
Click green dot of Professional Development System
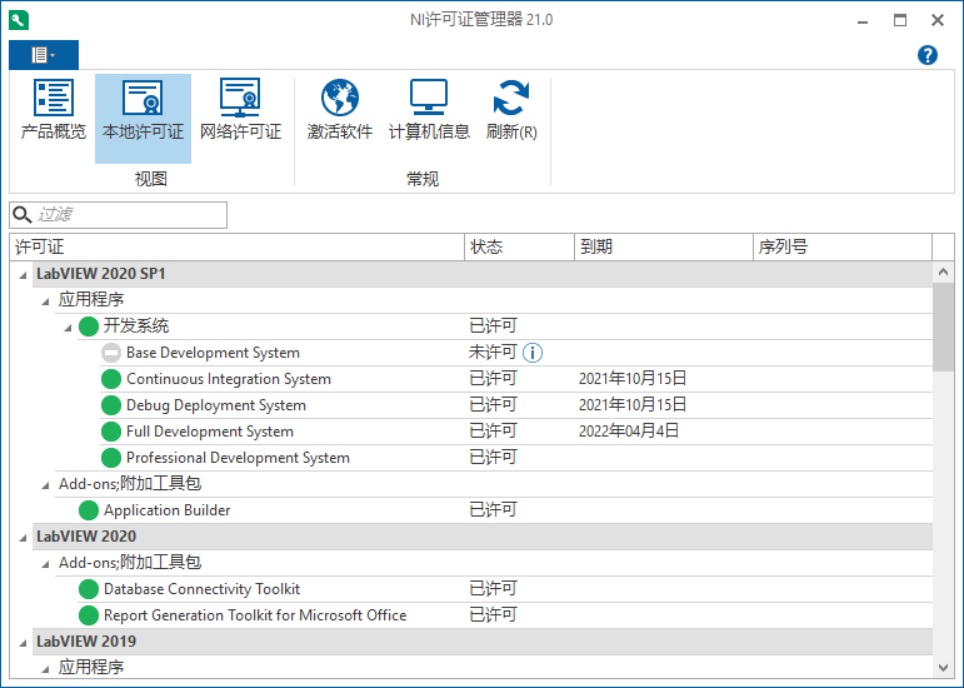[x=111, y=458]
